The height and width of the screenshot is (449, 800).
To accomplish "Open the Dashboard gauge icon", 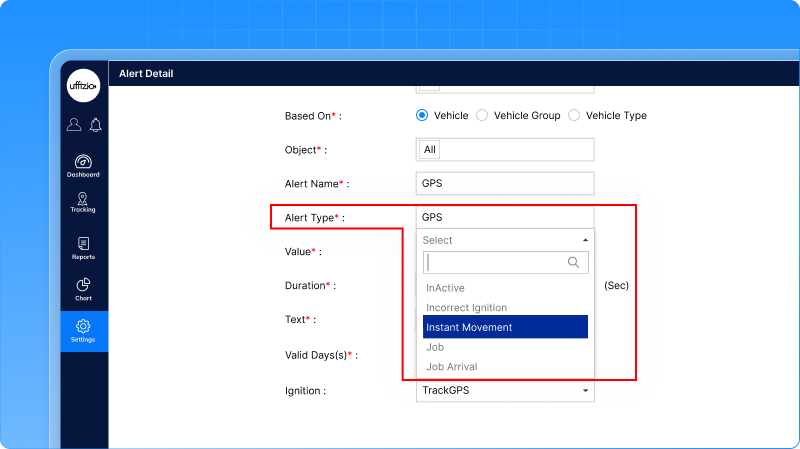I will tap(84, 162).
